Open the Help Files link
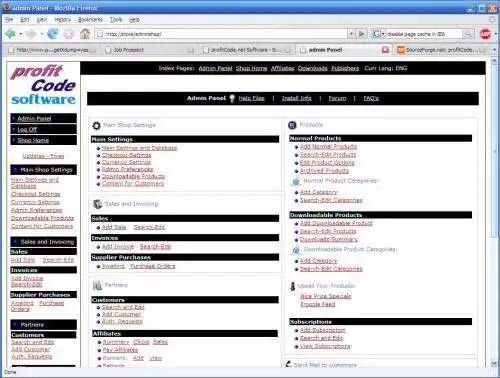 251,98
